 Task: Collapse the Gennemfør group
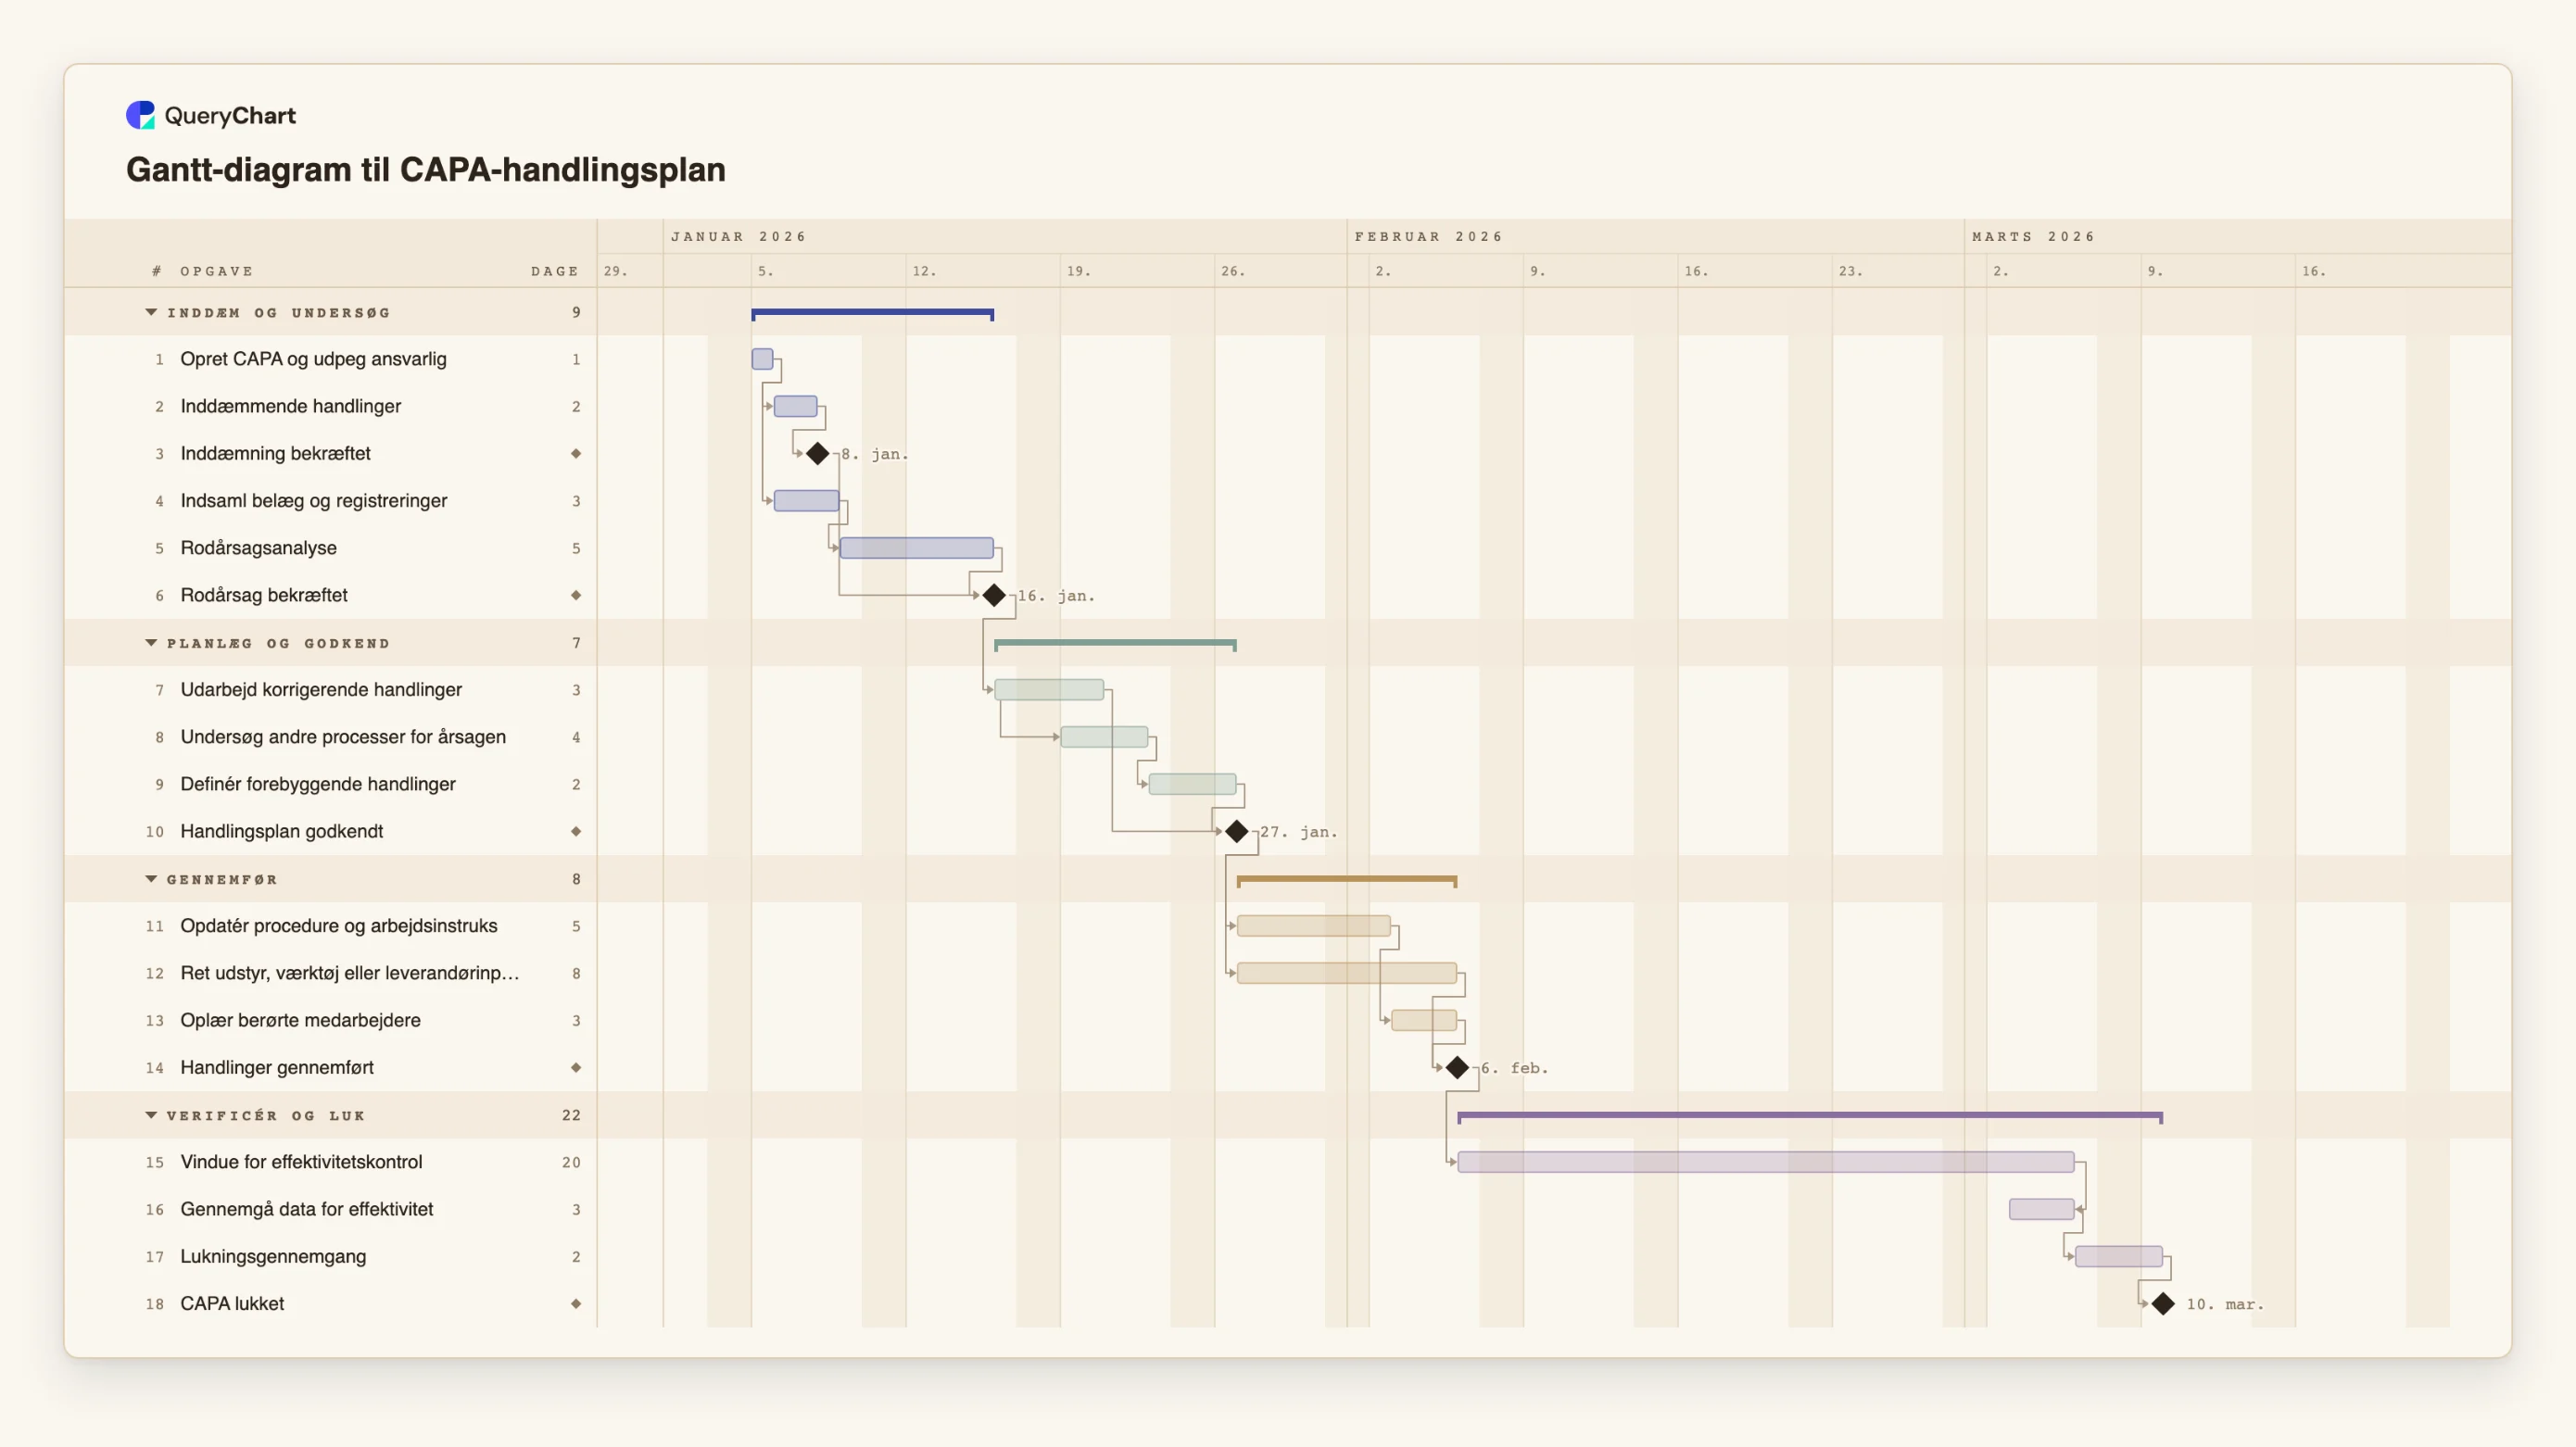151,879
